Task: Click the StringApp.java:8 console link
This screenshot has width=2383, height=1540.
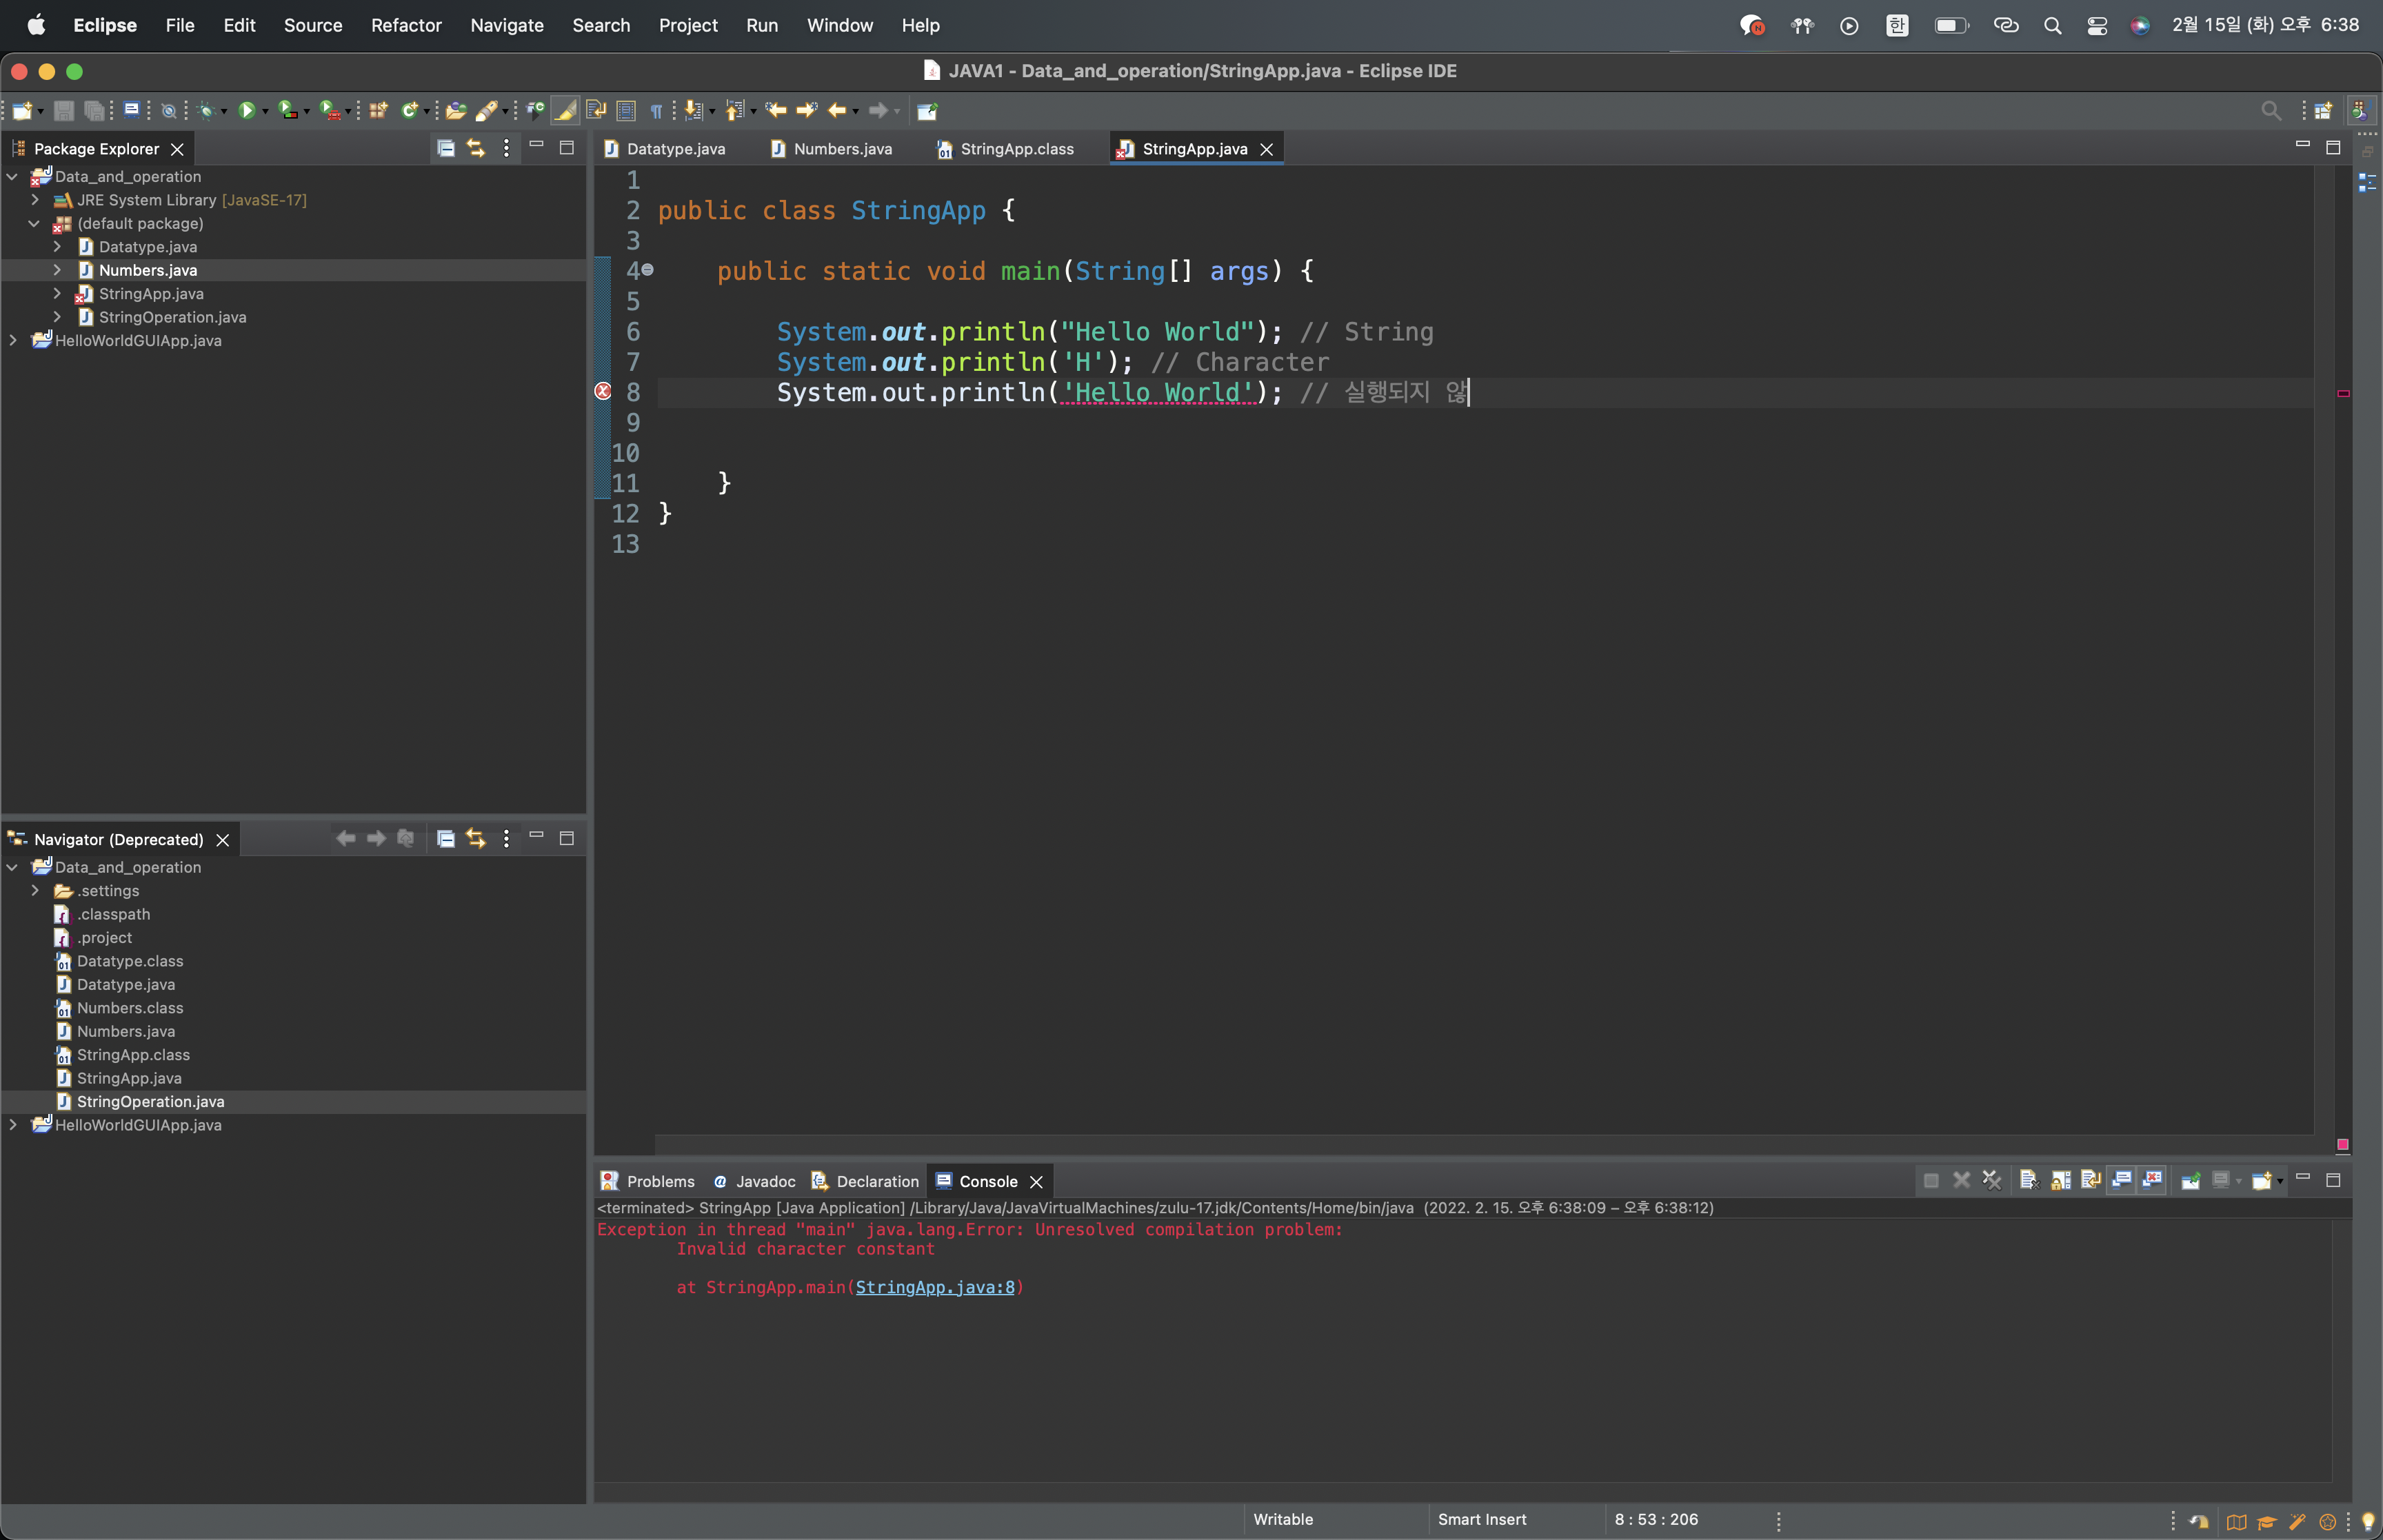Action: 934,1287
